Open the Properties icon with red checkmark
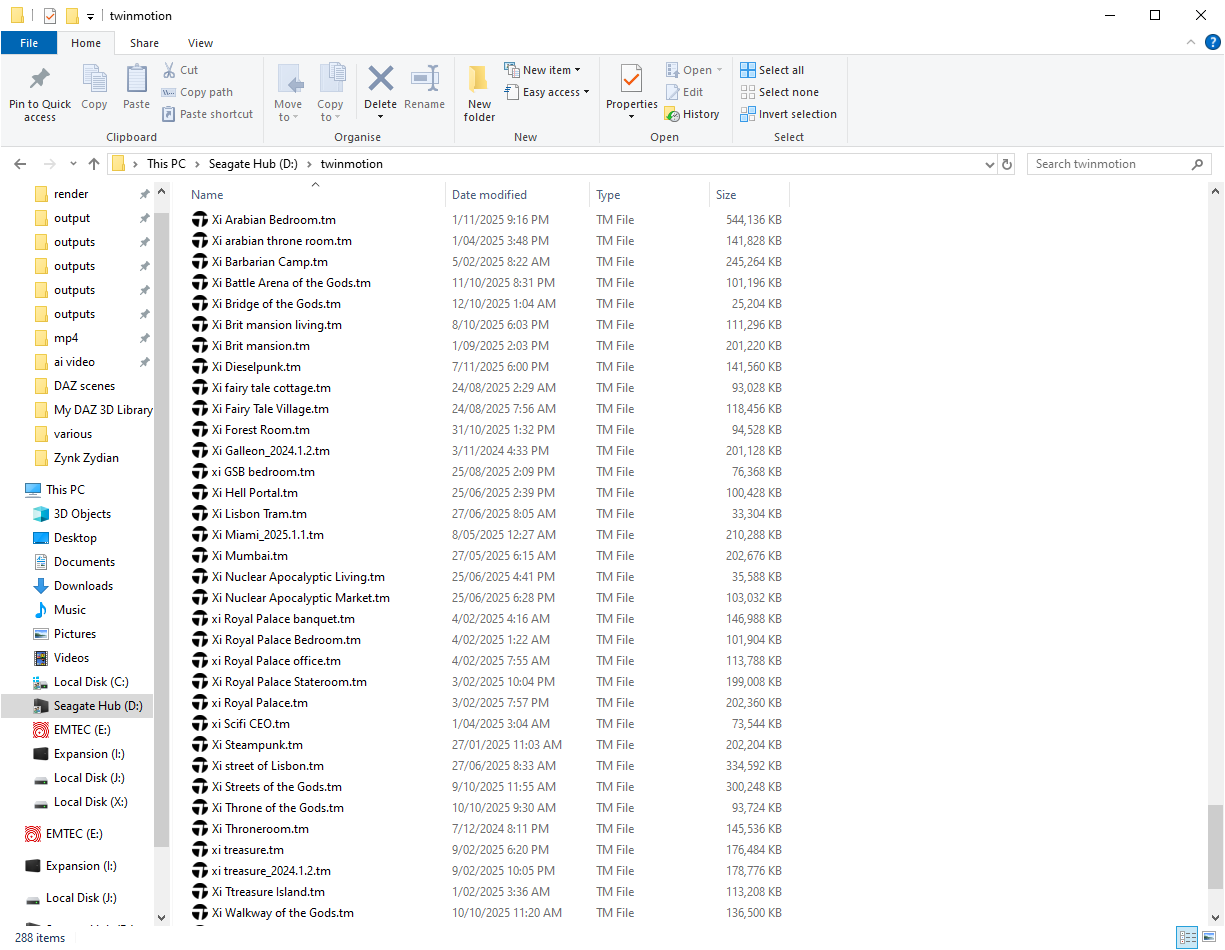Screen dimensions: 1225x950 coord(631,78)
